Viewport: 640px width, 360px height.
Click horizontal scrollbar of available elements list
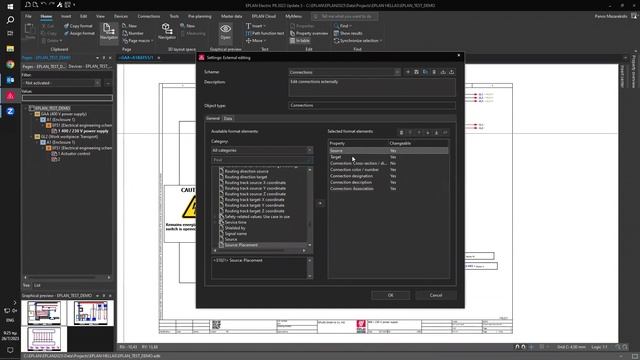[259, 250]
